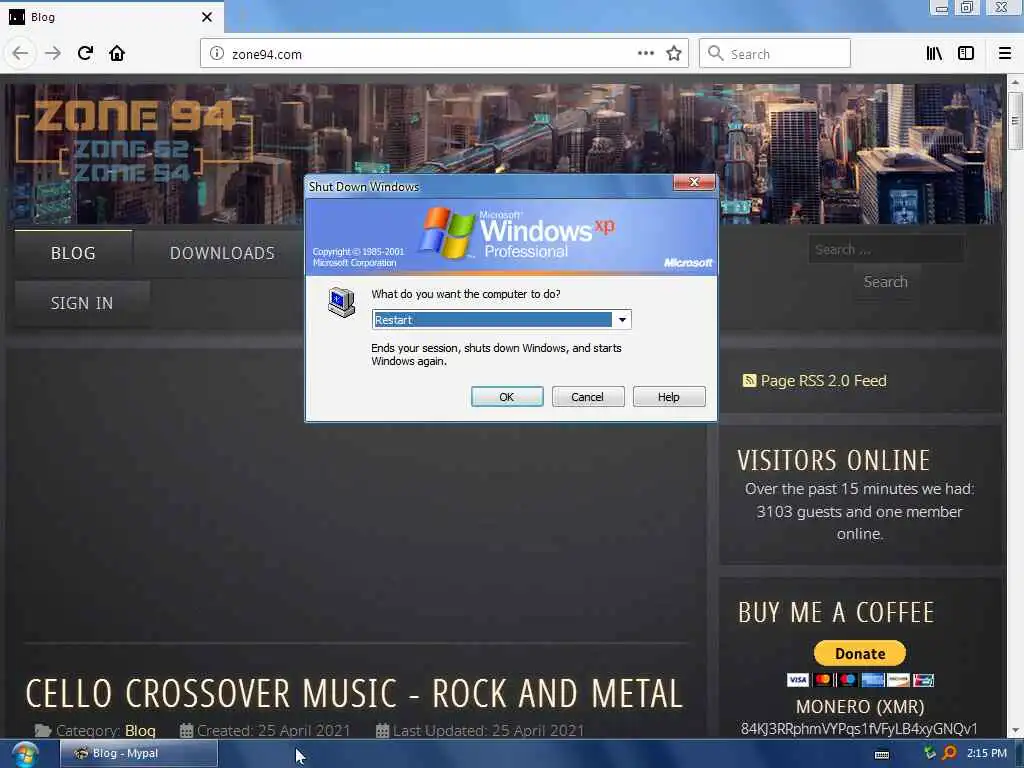This screenshot has width=1024, height=768.
Task: Click the VISITORS ONLINE heading
Action: tap(833, 460)
